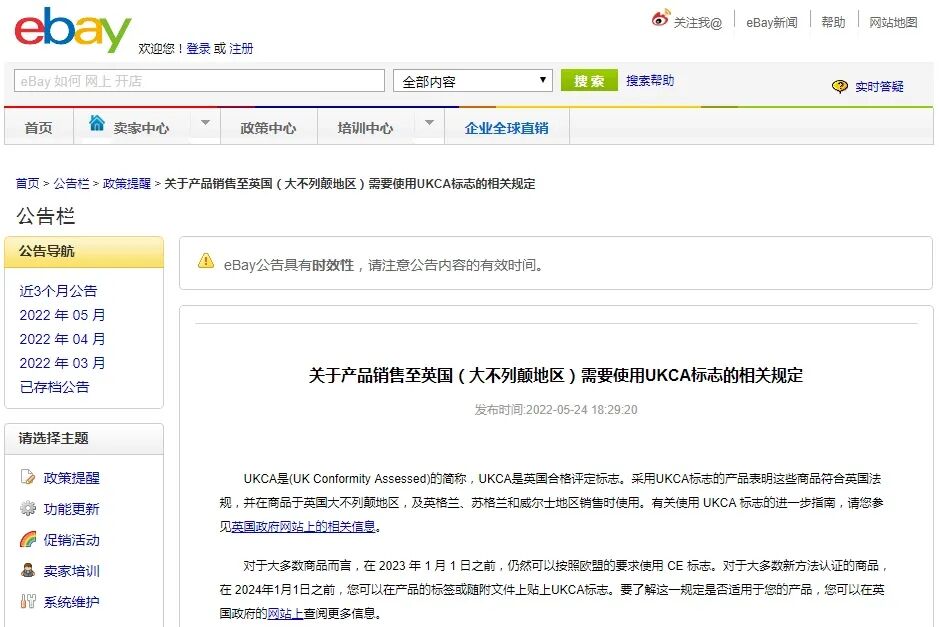Click the warning triangle in the notice banner
939x627 pixels.
point(205,262)
